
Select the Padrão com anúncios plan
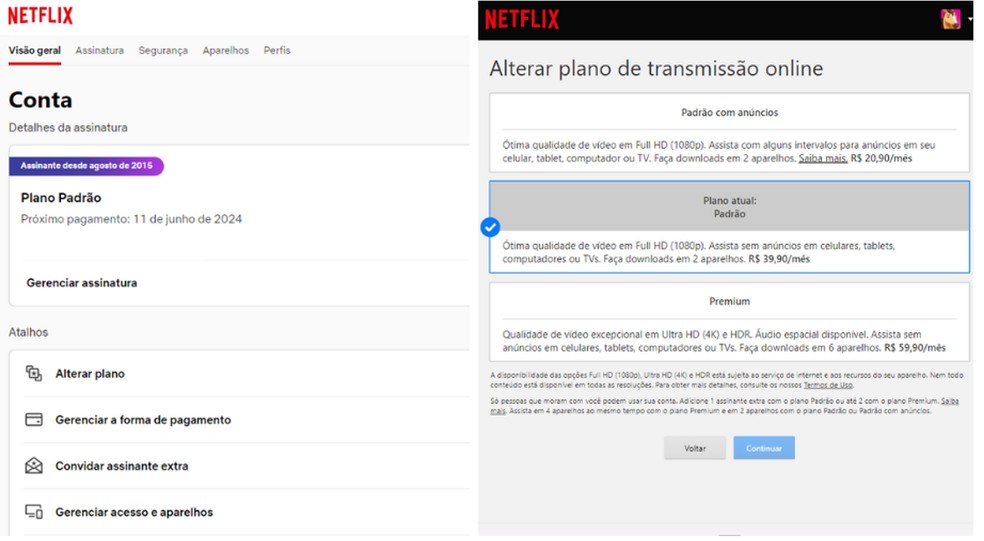point(729,133)
